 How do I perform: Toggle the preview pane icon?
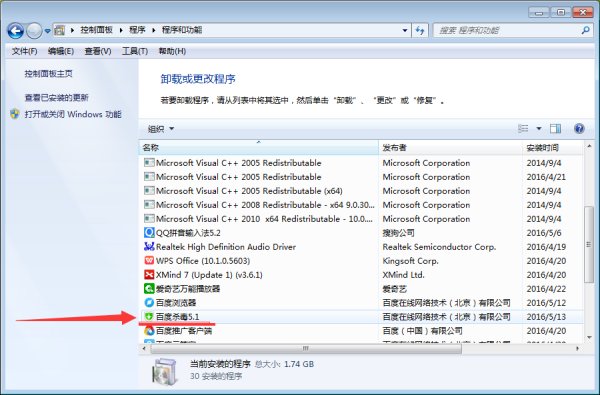pos(555,129)
